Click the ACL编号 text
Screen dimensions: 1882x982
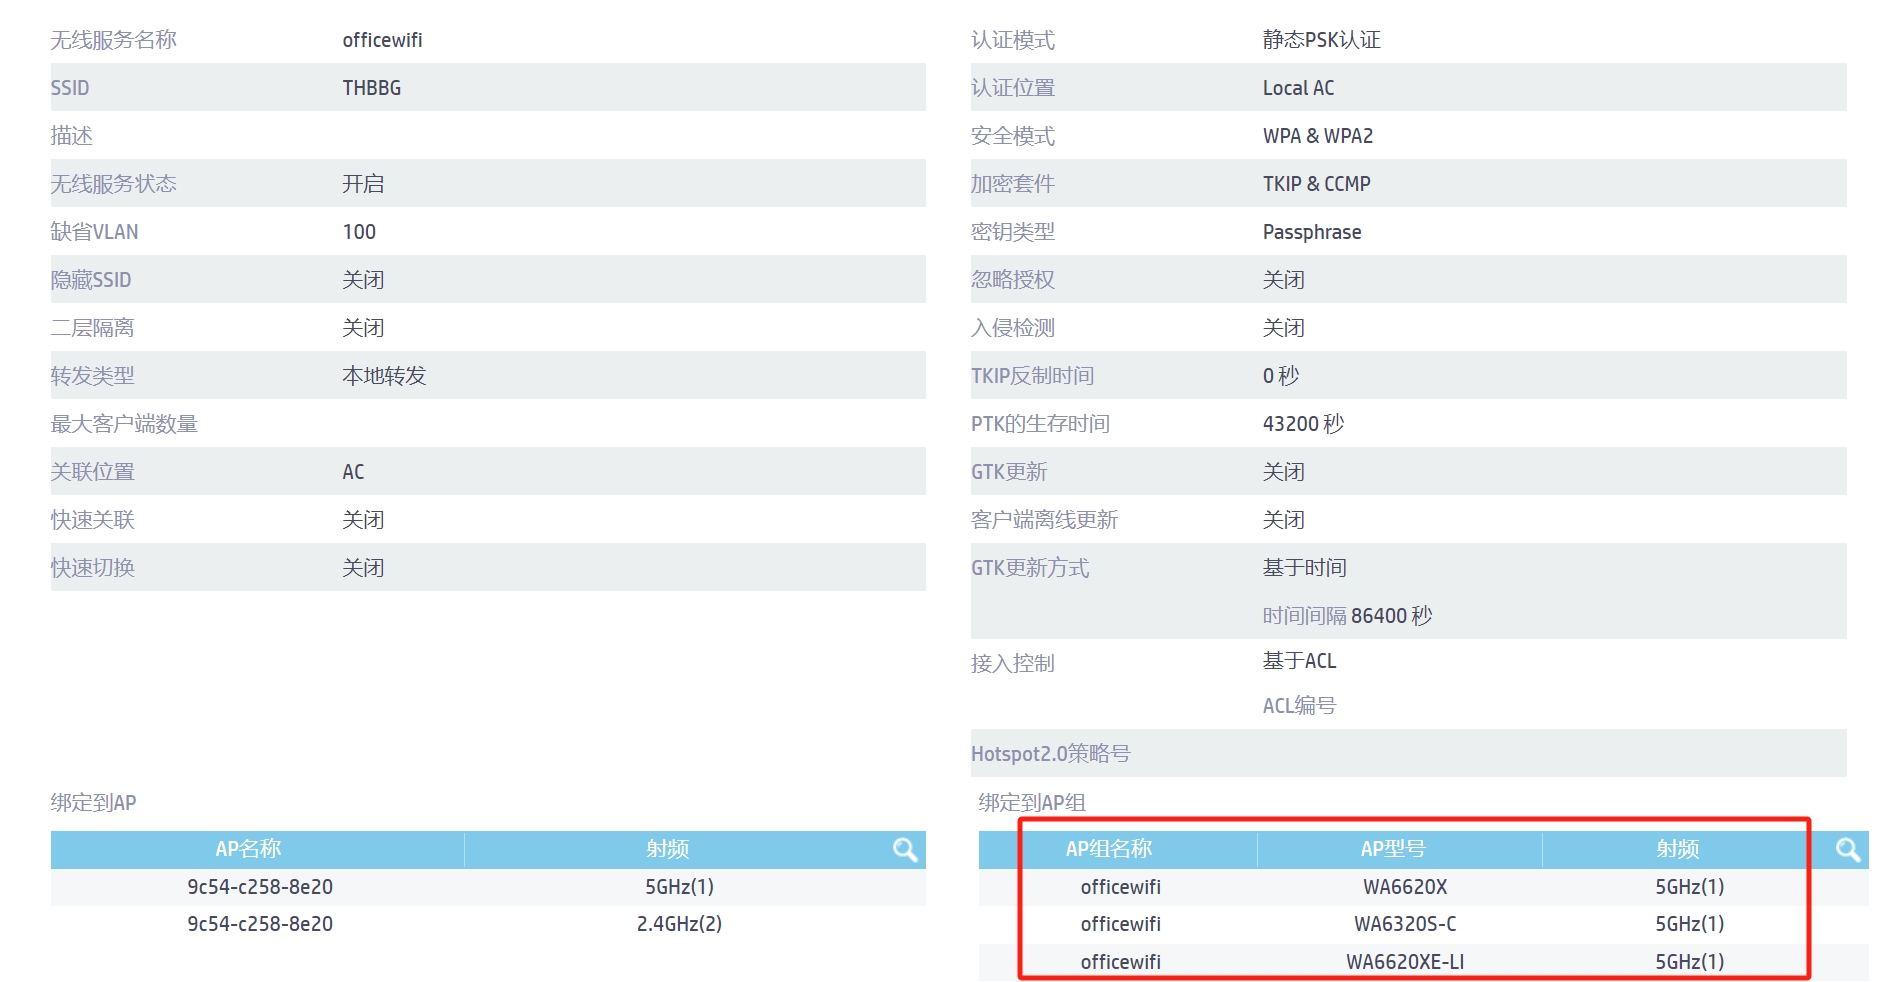click(1299, 706)
